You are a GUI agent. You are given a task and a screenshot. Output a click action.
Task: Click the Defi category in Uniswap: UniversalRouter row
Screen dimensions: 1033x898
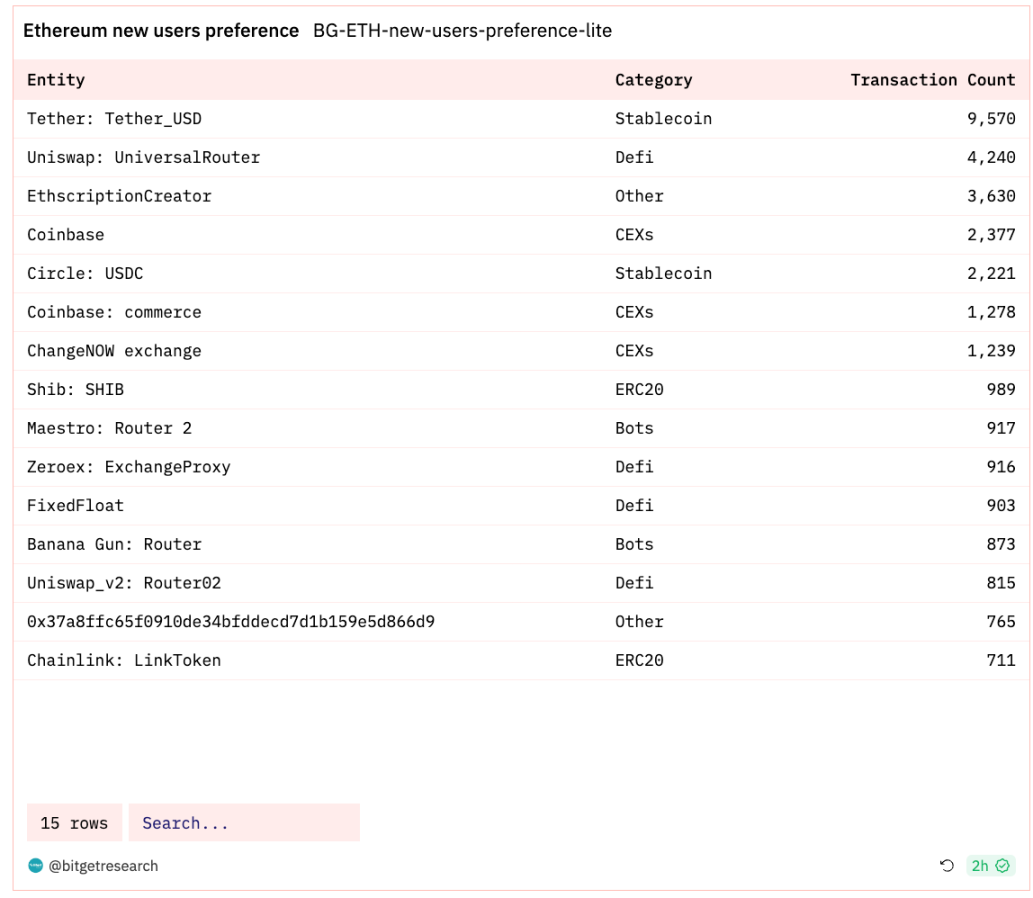634,157
